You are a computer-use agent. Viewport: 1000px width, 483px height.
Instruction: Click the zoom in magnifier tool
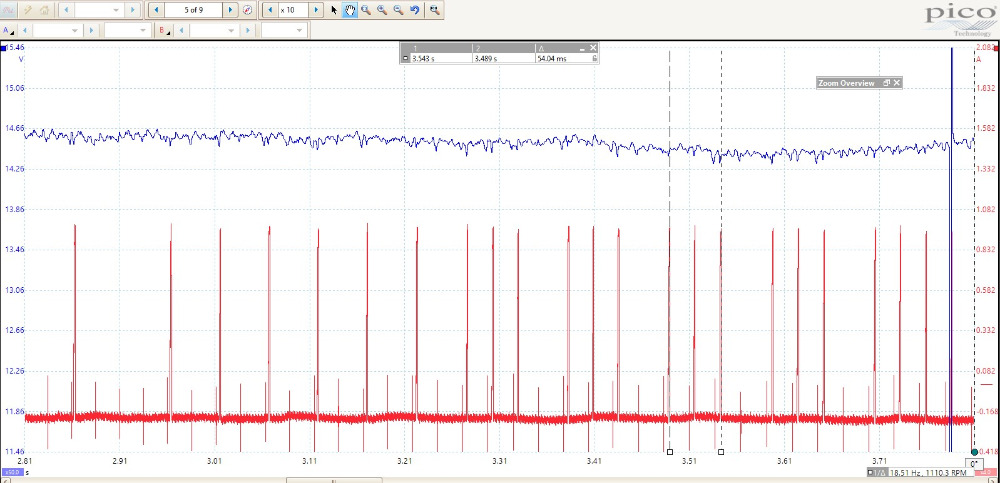pos(382,10)
